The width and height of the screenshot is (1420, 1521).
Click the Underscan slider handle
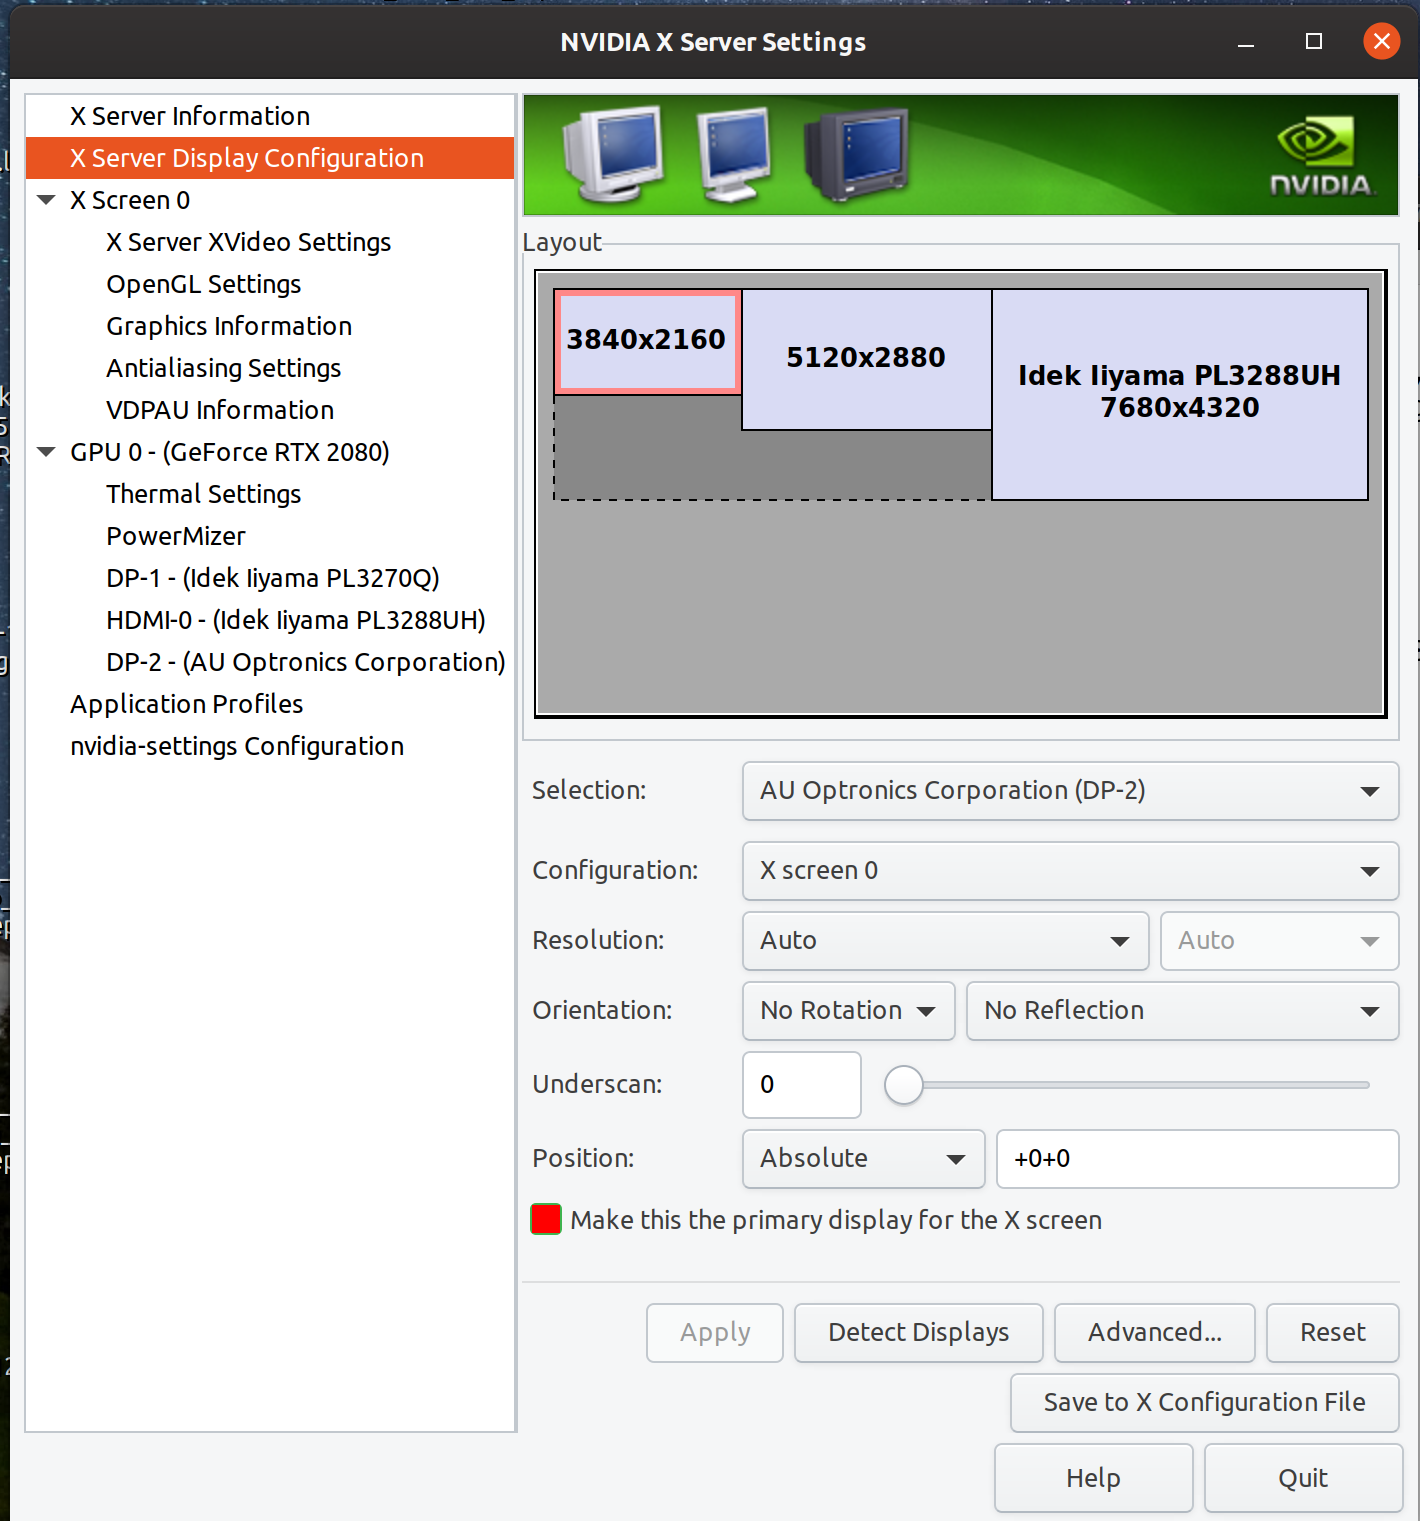coord(904,1085)
